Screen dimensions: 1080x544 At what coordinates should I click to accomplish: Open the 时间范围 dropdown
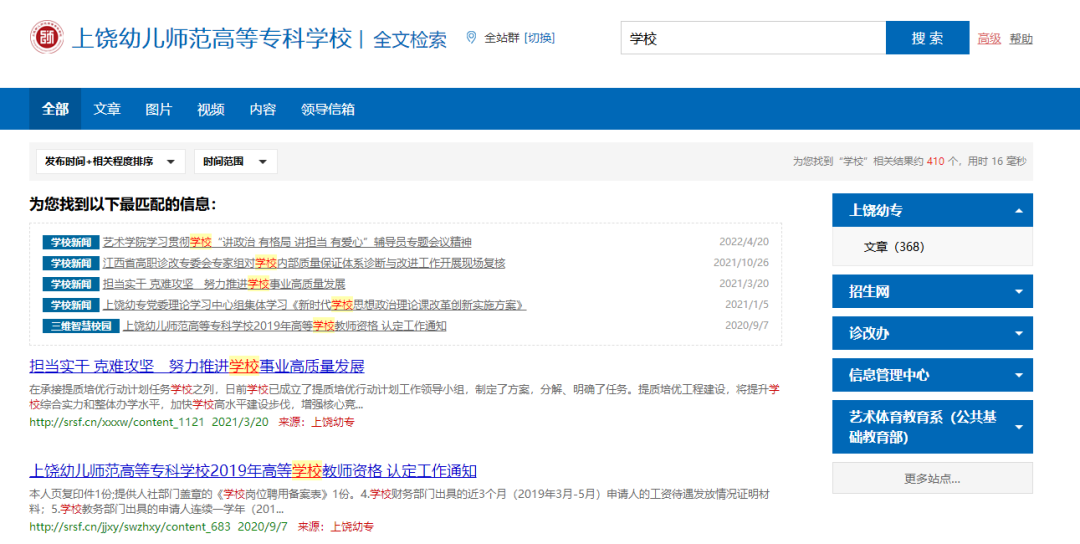[x=235, y=161]
